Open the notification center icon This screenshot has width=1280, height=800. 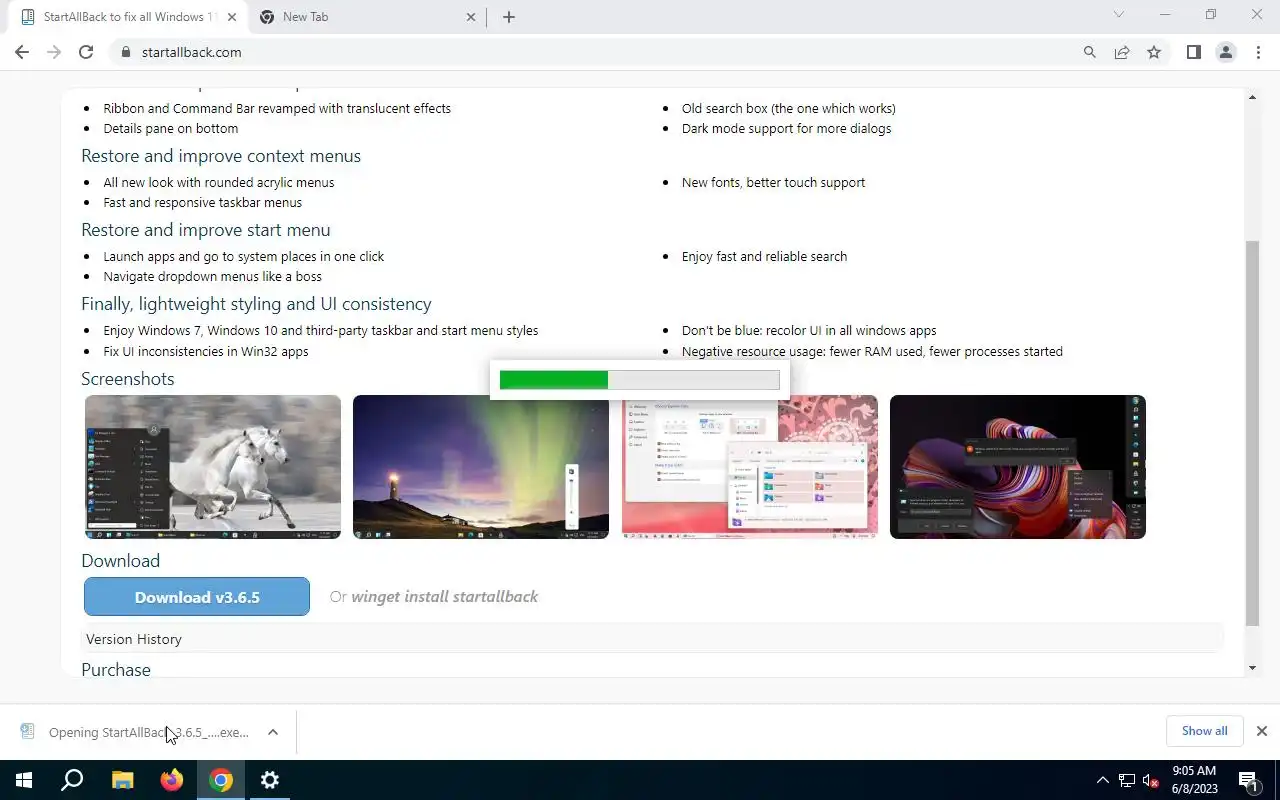point(1250,780)
